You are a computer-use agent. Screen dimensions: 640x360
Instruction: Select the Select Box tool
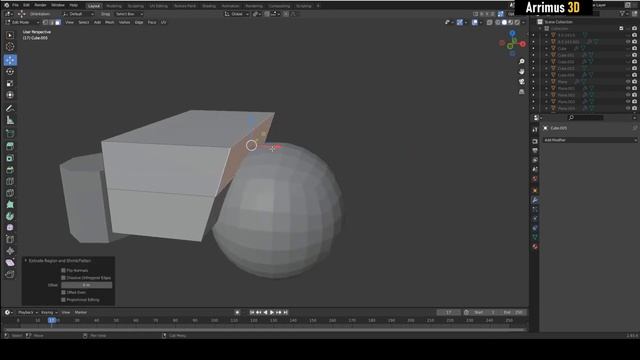(x=10, y=35)
